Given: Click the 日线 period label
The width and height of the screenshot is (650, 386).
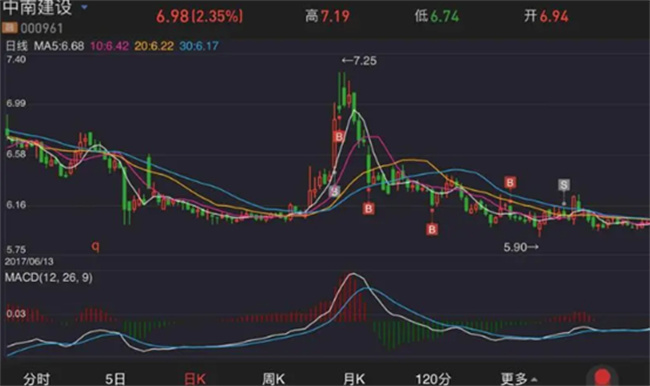Looking at the screenshot, I should (17, 46).
